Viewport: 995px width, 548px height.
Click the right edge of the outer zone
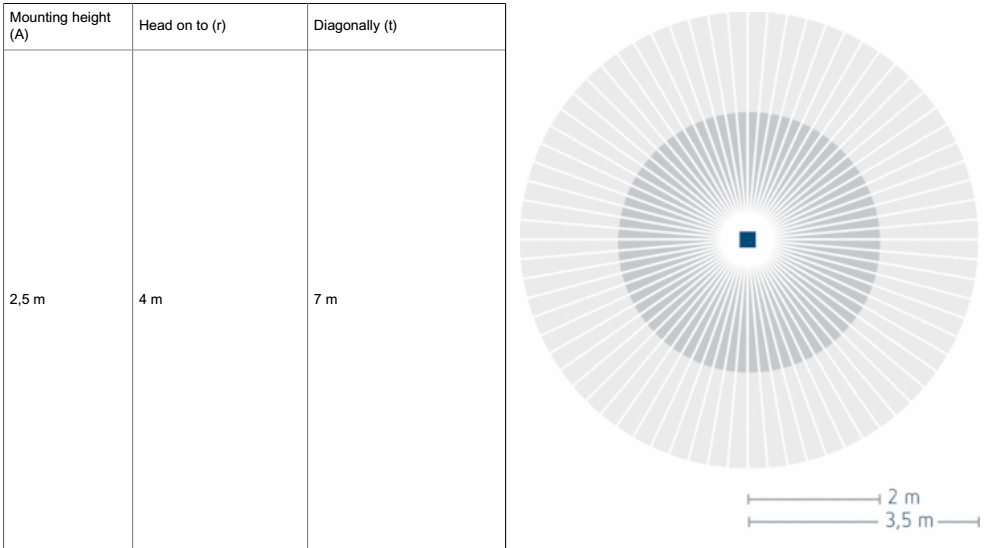[976, 240]
